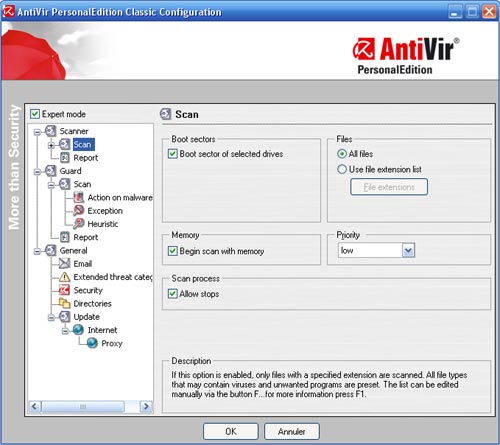Select the Internet item in tree

pyautogui.click(x=102, y=330)
